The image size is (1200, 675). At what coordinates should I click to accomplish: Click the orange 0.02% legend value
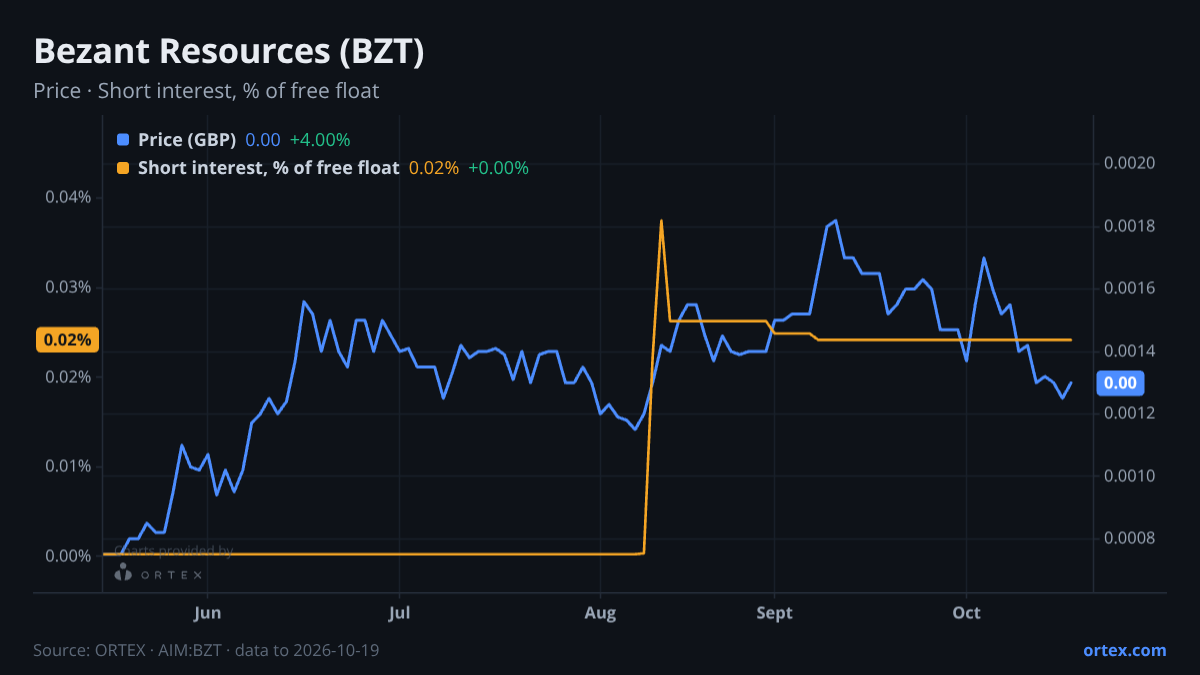433,168
